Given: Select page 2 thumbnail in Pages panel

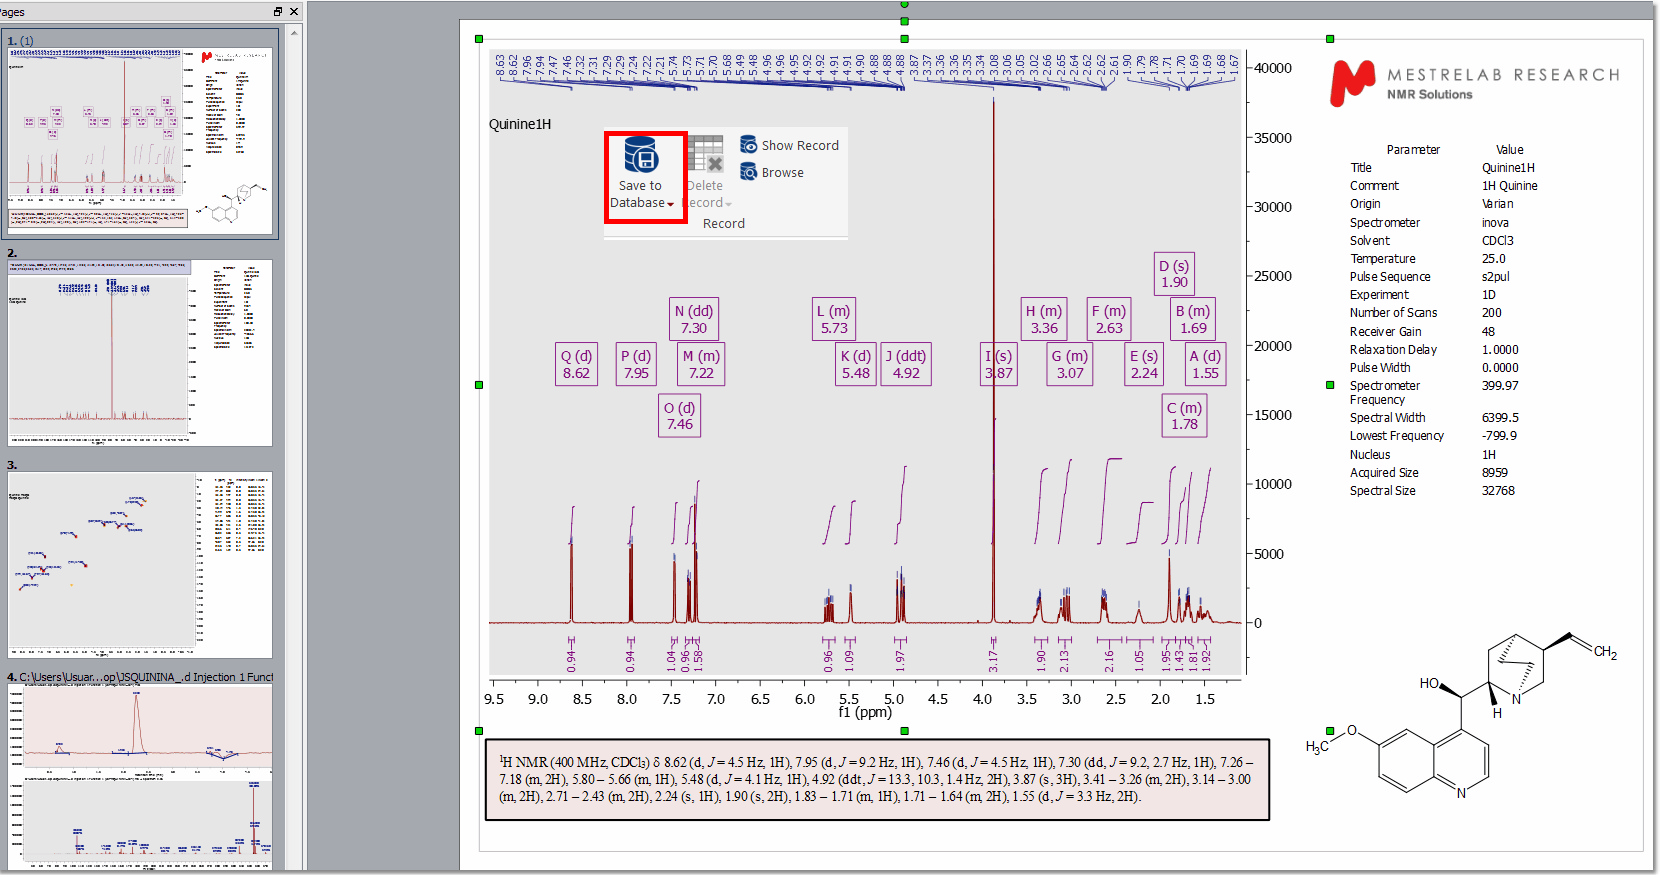Looking at the screenshot, I should pos(140,353).
